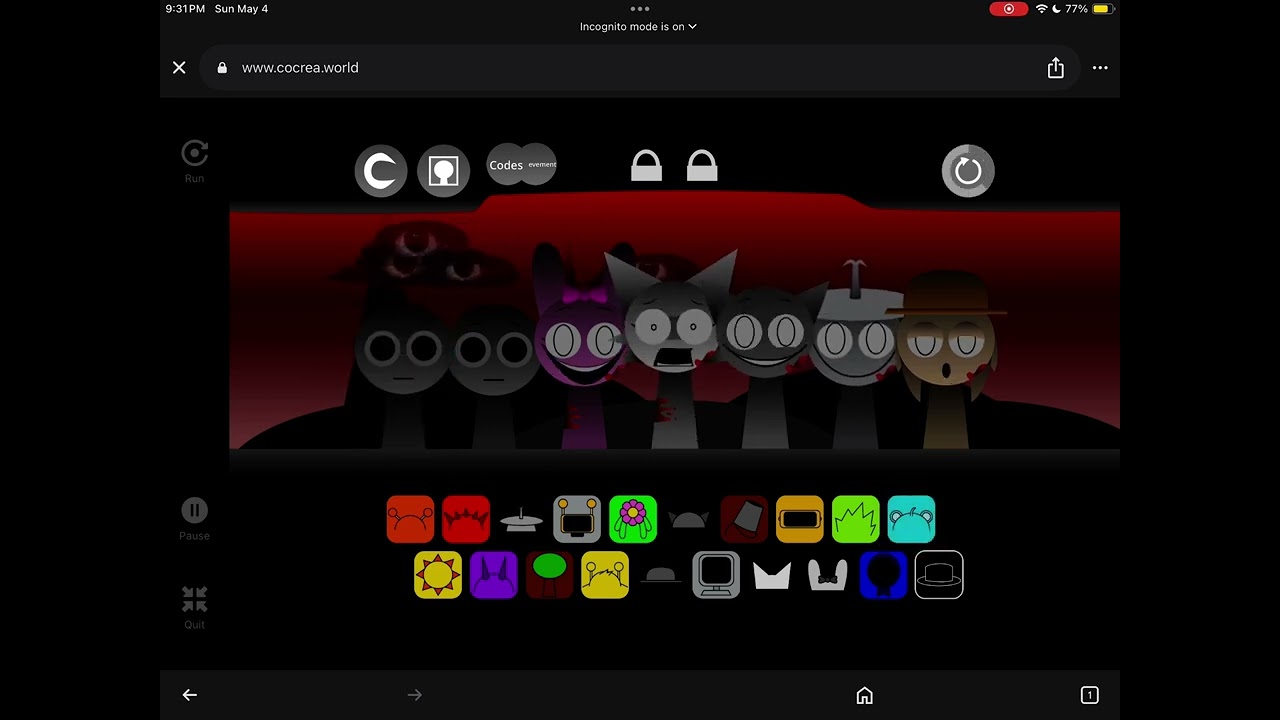This screenshot has width=1280, height=720.
Task: Pick the yellow antenna face icon
Action: 605,575
